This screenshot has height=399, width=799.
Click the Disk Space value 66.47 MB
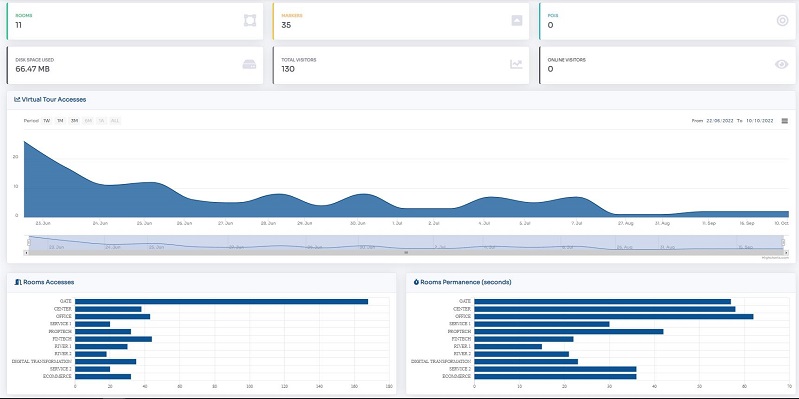point(33,69)
